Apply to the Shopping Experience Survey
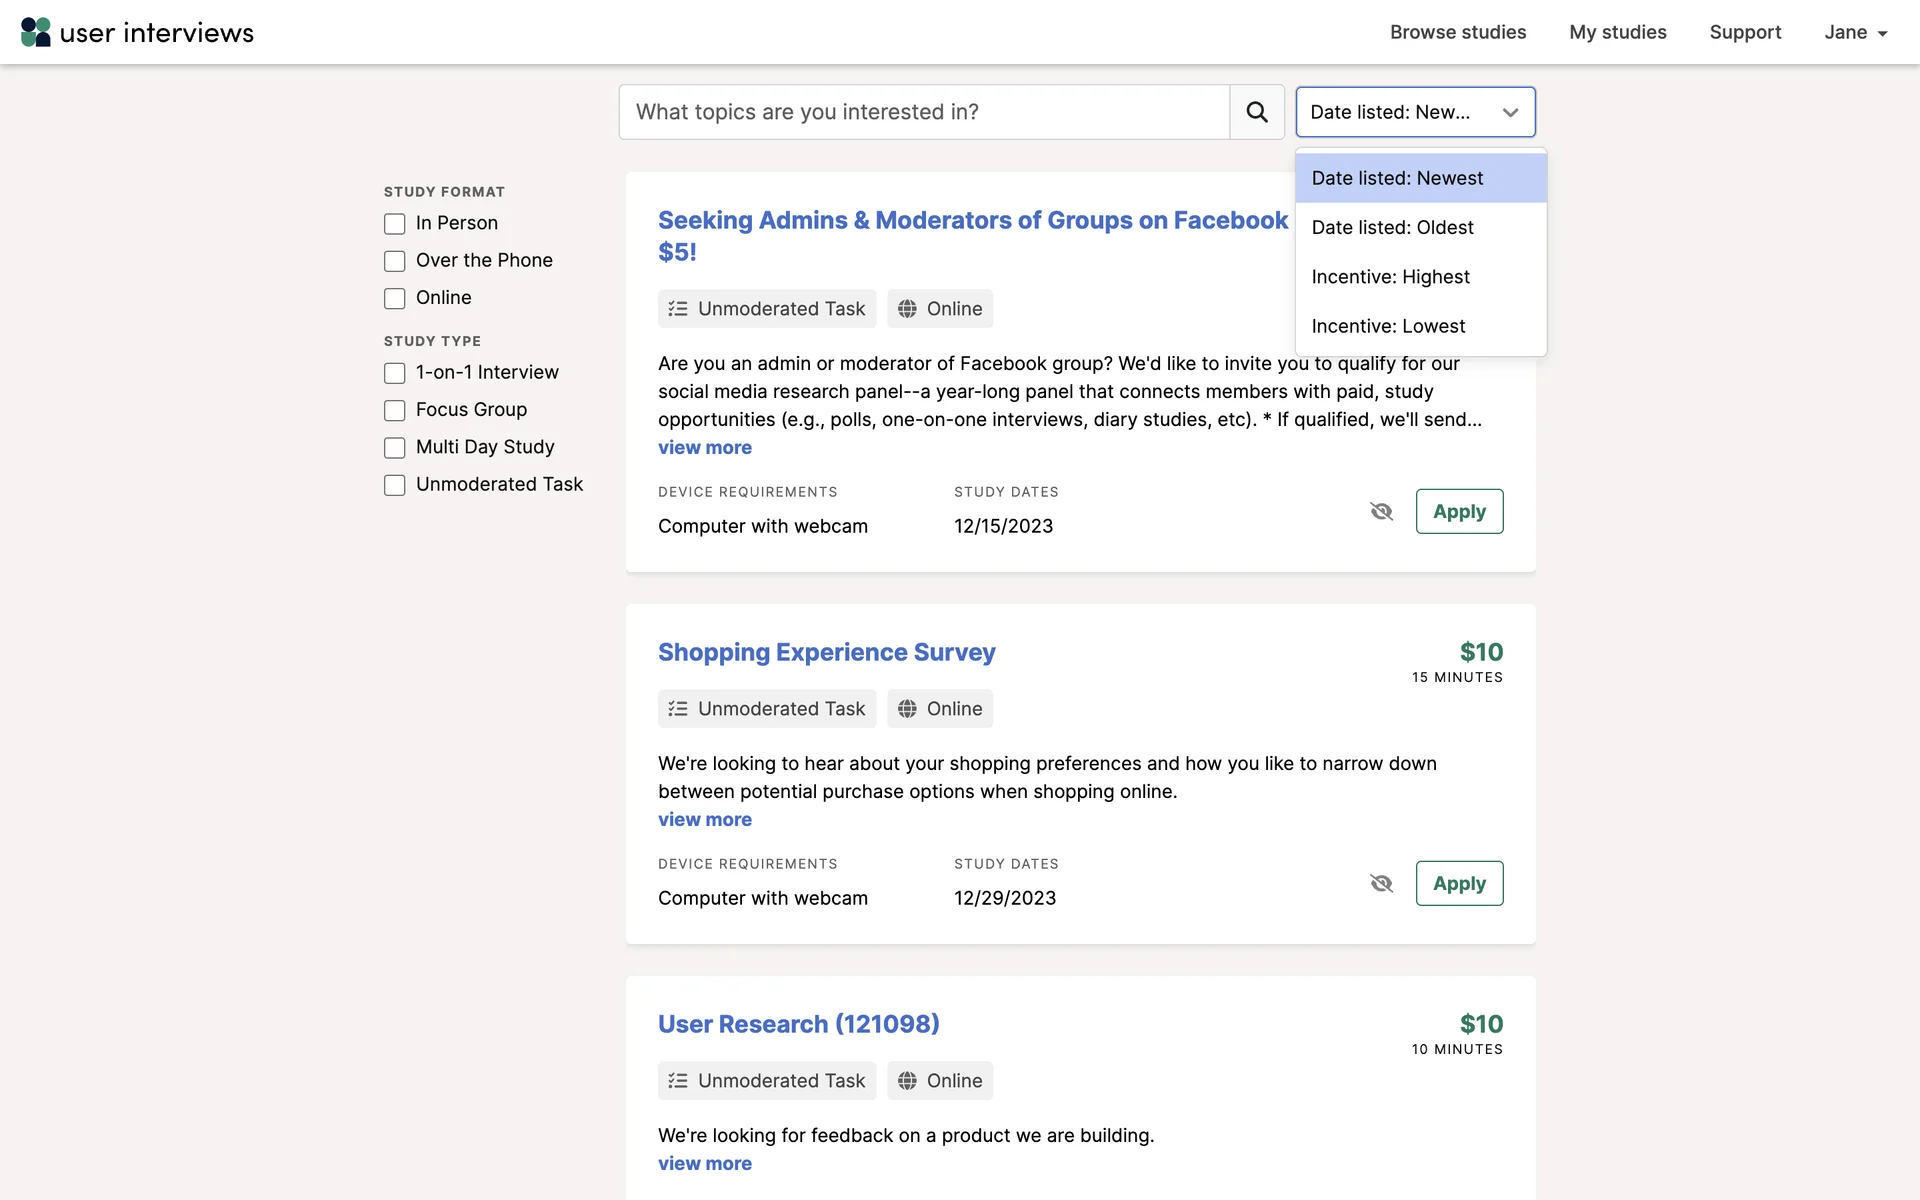Image resolution: width=1920 pixels, height=1200 pixels. coord(1458,884)
